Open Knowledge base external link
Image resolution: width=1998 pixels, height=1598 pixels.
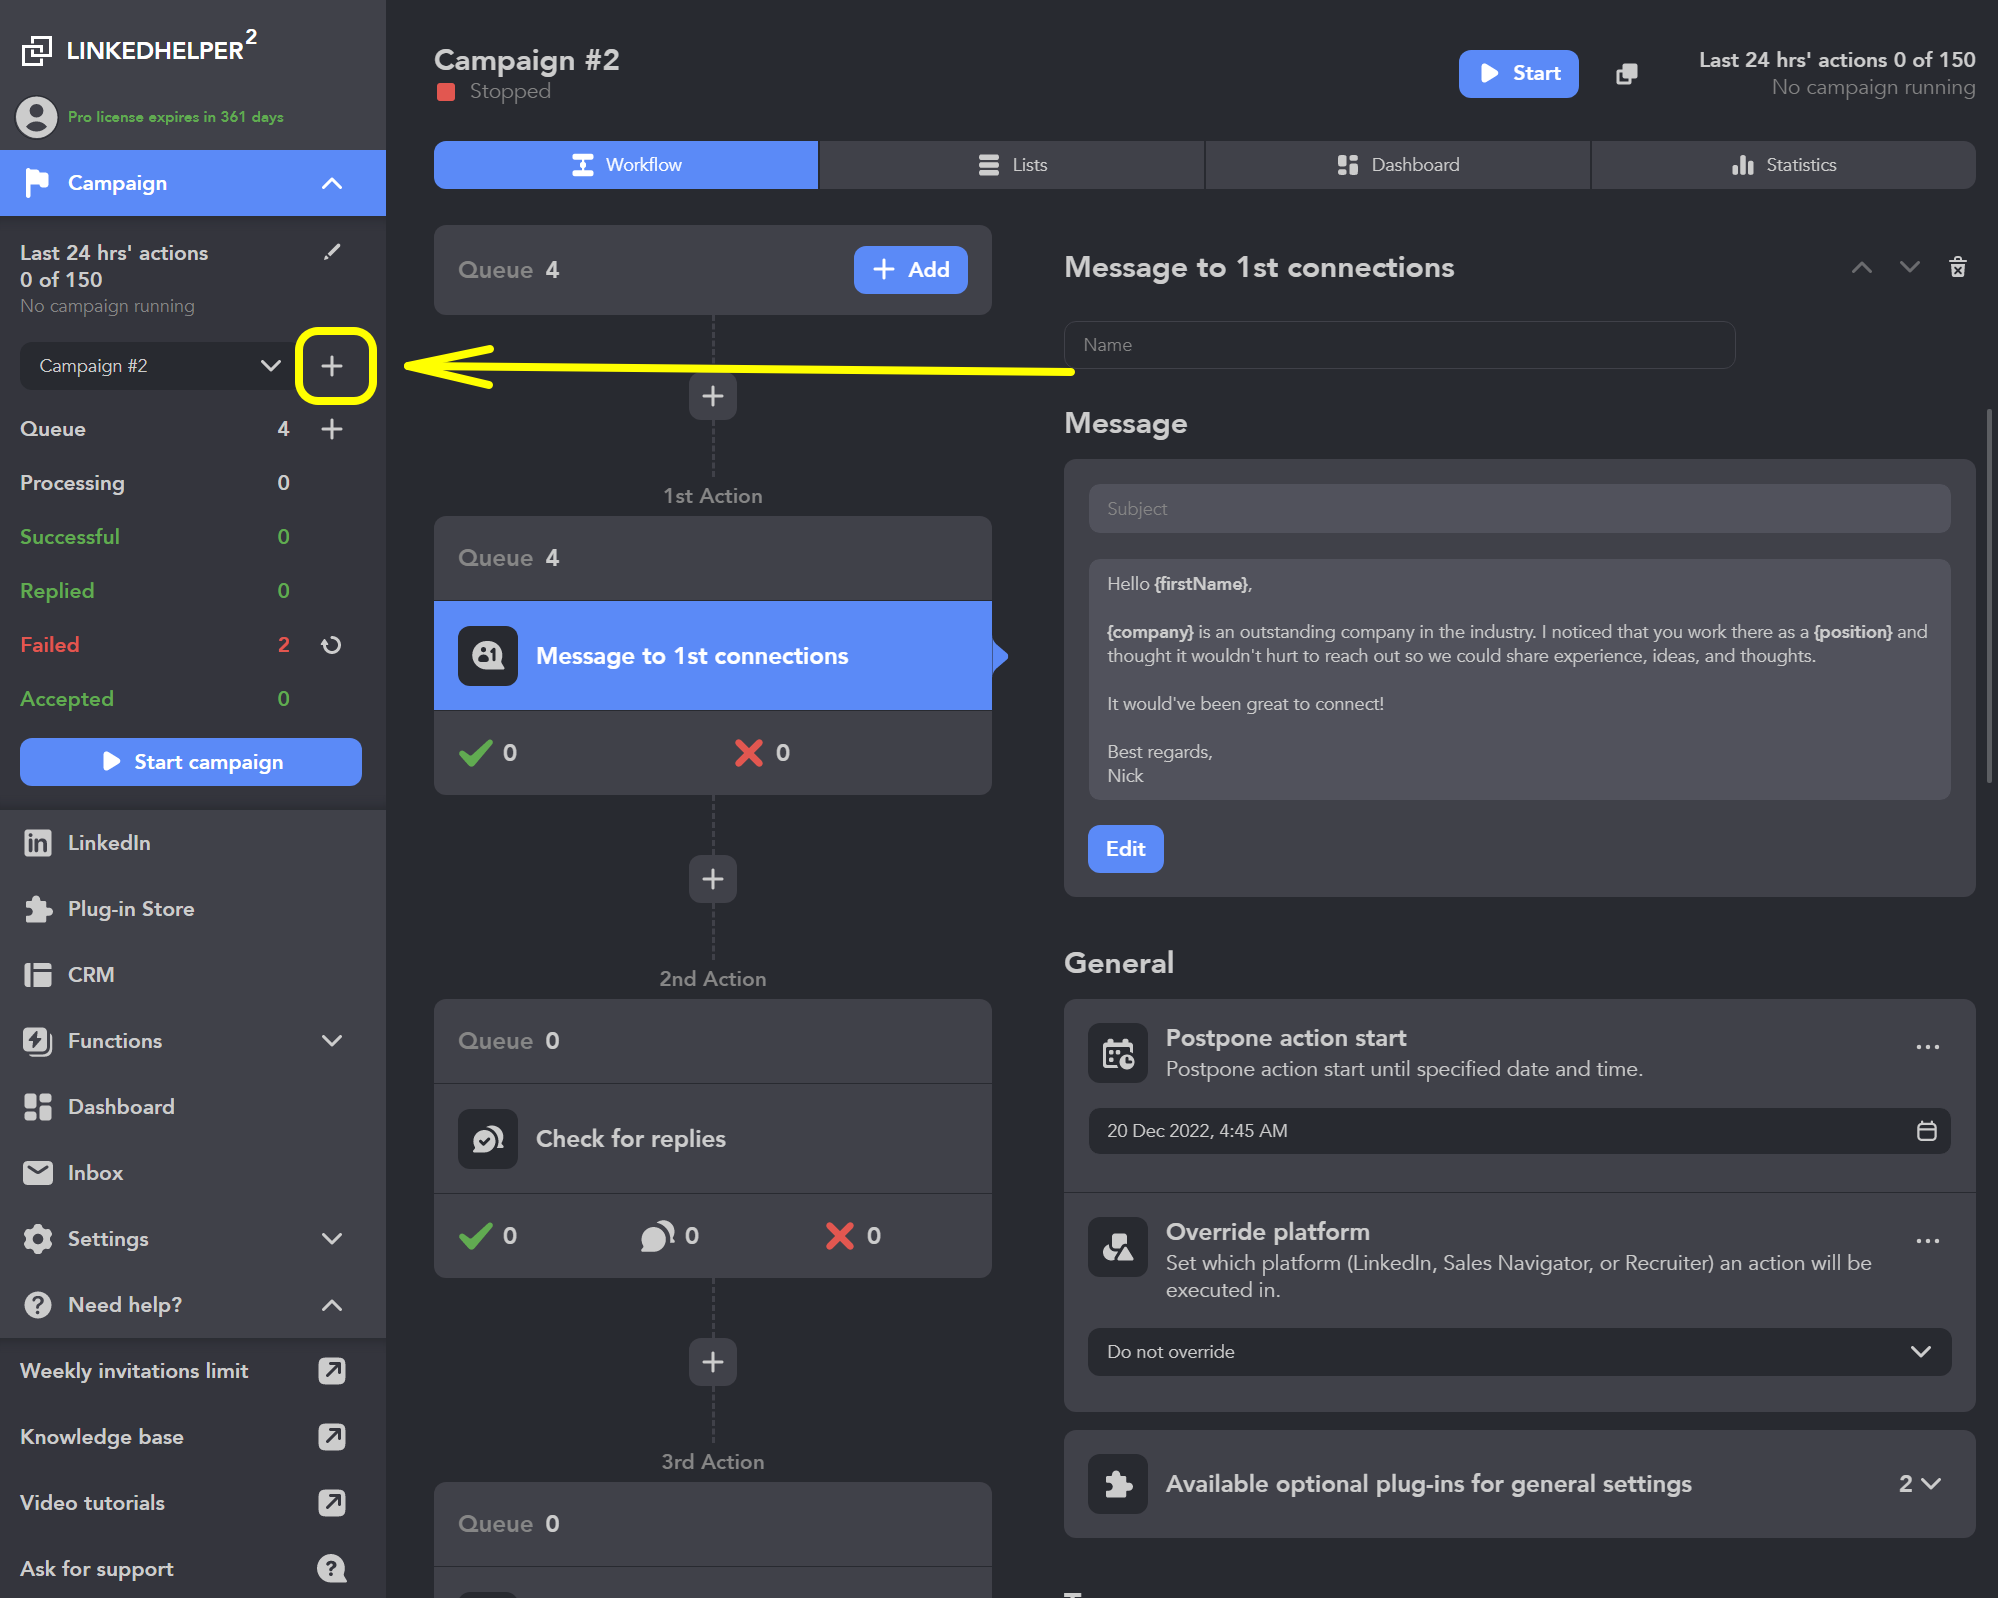click(332, 1437)
